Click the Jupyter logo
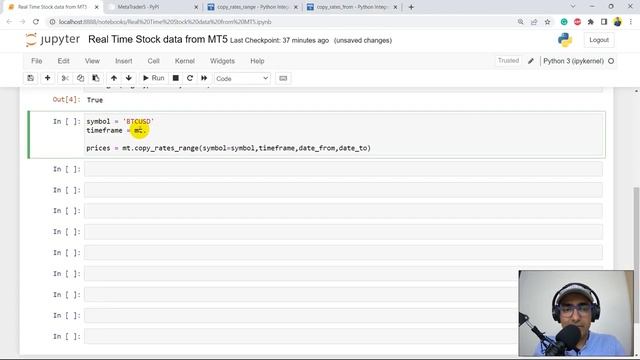Screen dimensions: 640x360 click(52, 40)
